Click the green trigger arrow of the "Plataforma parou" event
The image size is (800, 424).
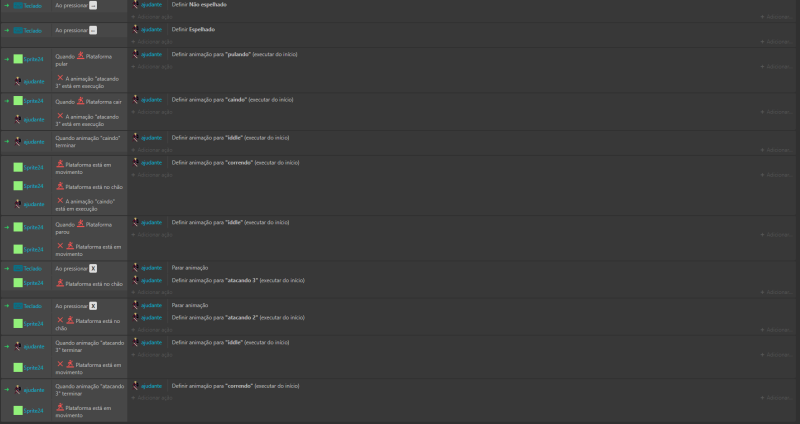pos(7,227)
